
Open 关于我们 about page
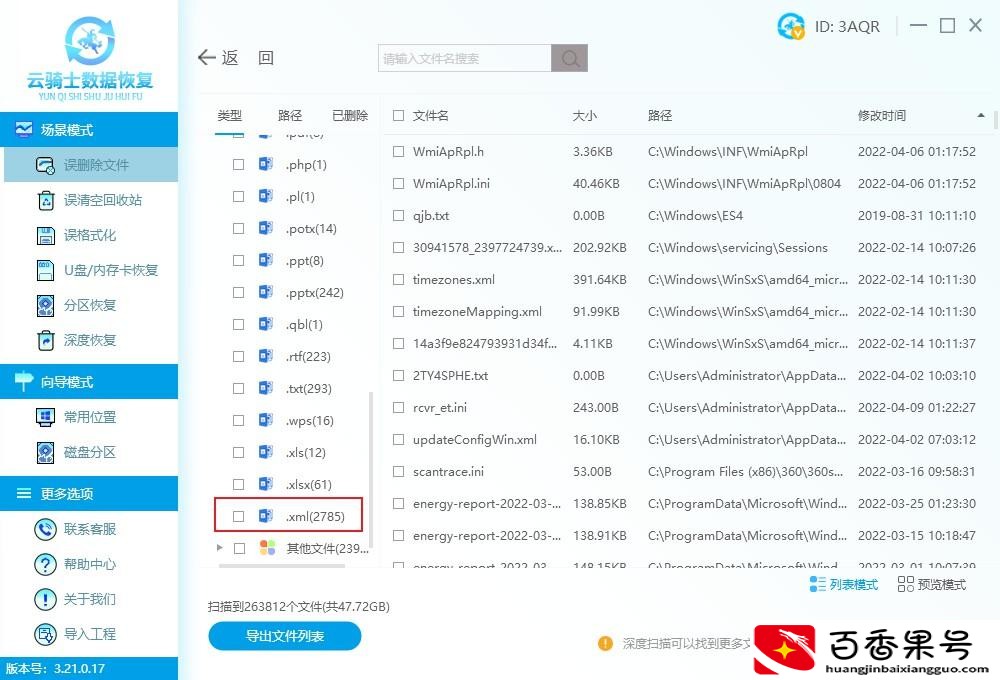[75, 599]
